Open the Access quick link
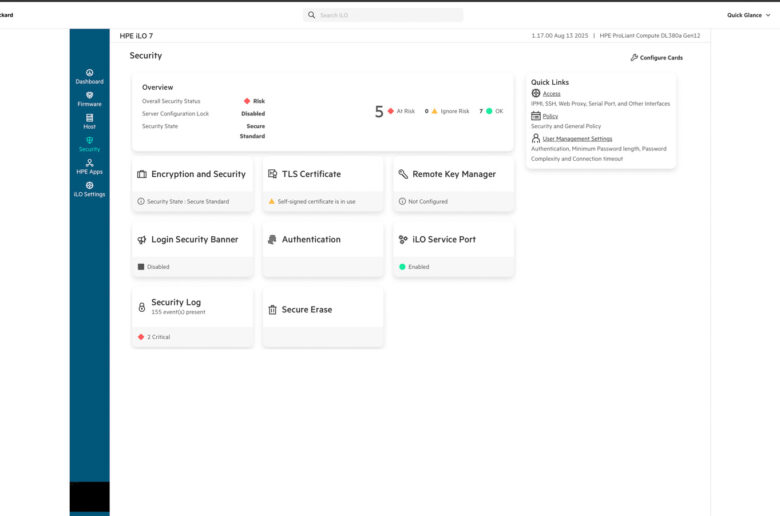Image resolution: width=780 pixels, height=516 pixels. (x=551, y=94)
